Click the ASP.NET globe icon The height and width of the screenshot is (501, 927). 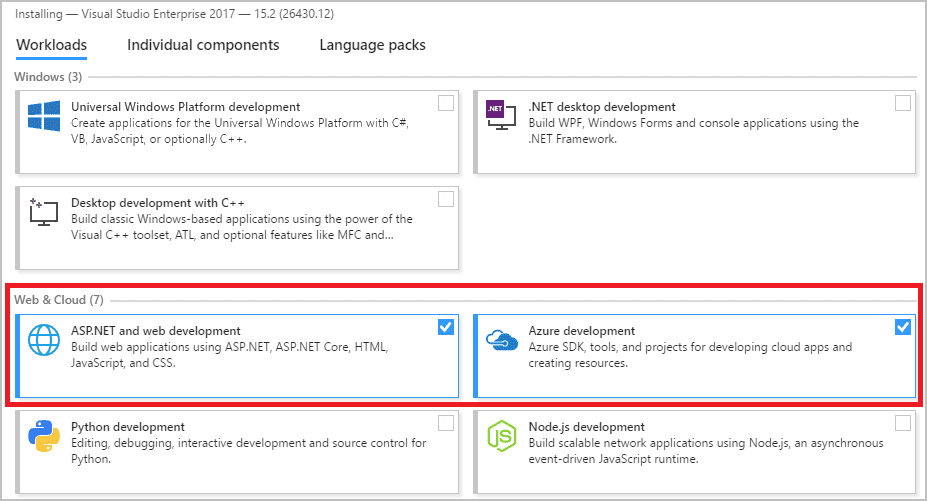click(44, 341)
